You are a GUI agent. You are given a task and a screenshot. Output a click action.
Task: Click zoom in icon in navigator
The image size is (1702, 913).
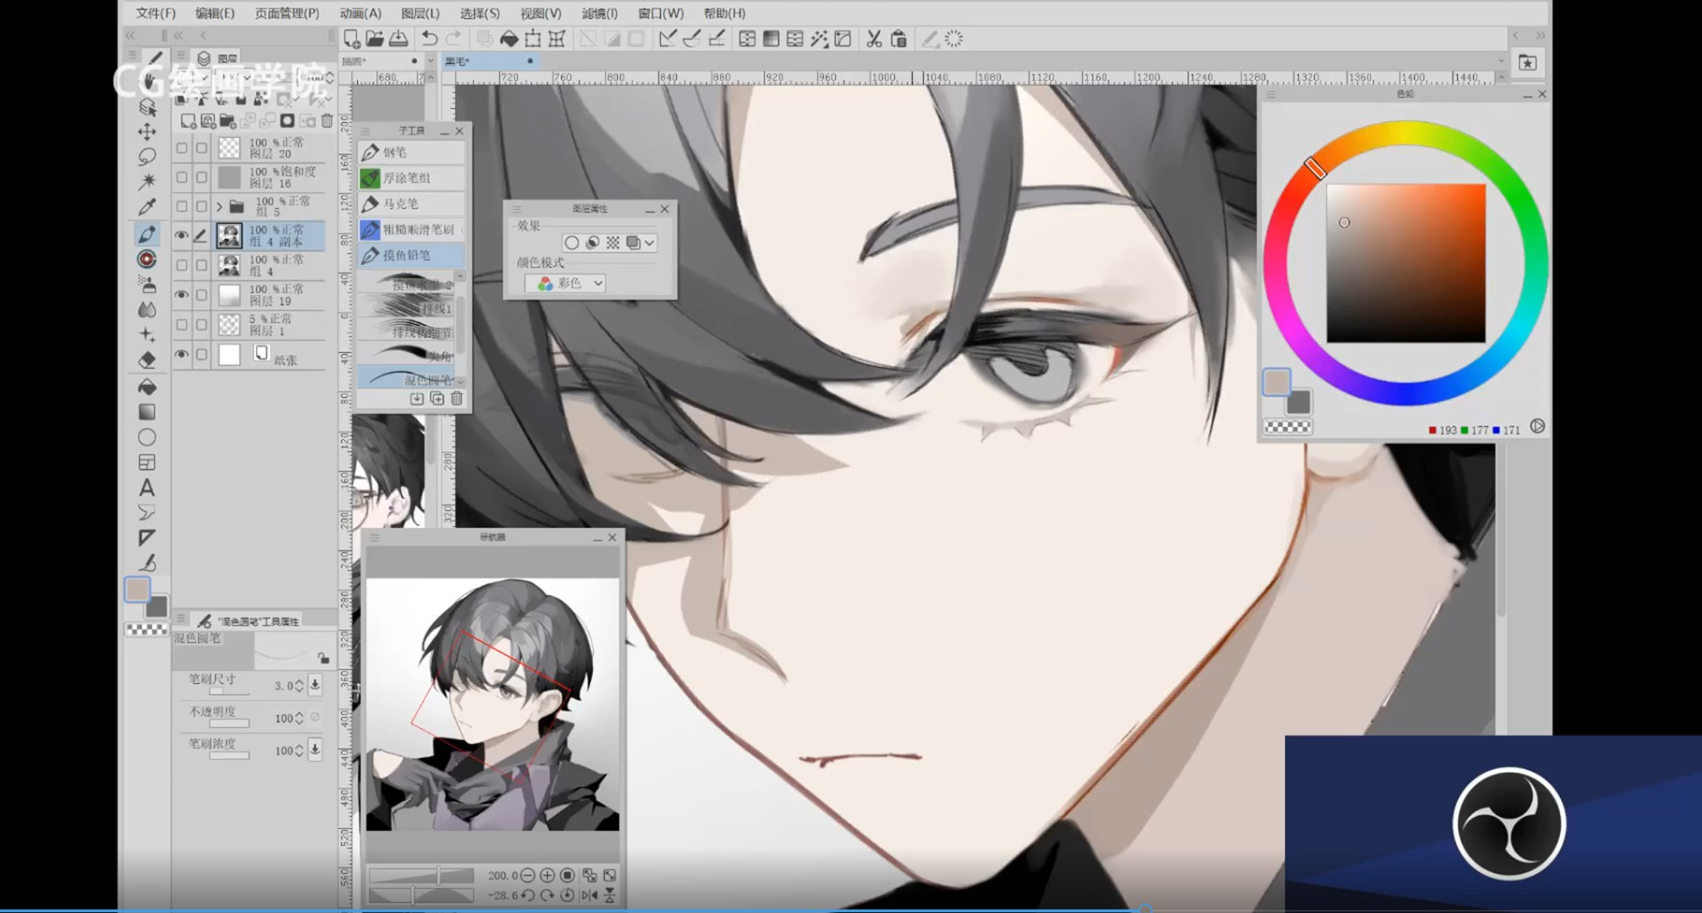tap(547, 875)
